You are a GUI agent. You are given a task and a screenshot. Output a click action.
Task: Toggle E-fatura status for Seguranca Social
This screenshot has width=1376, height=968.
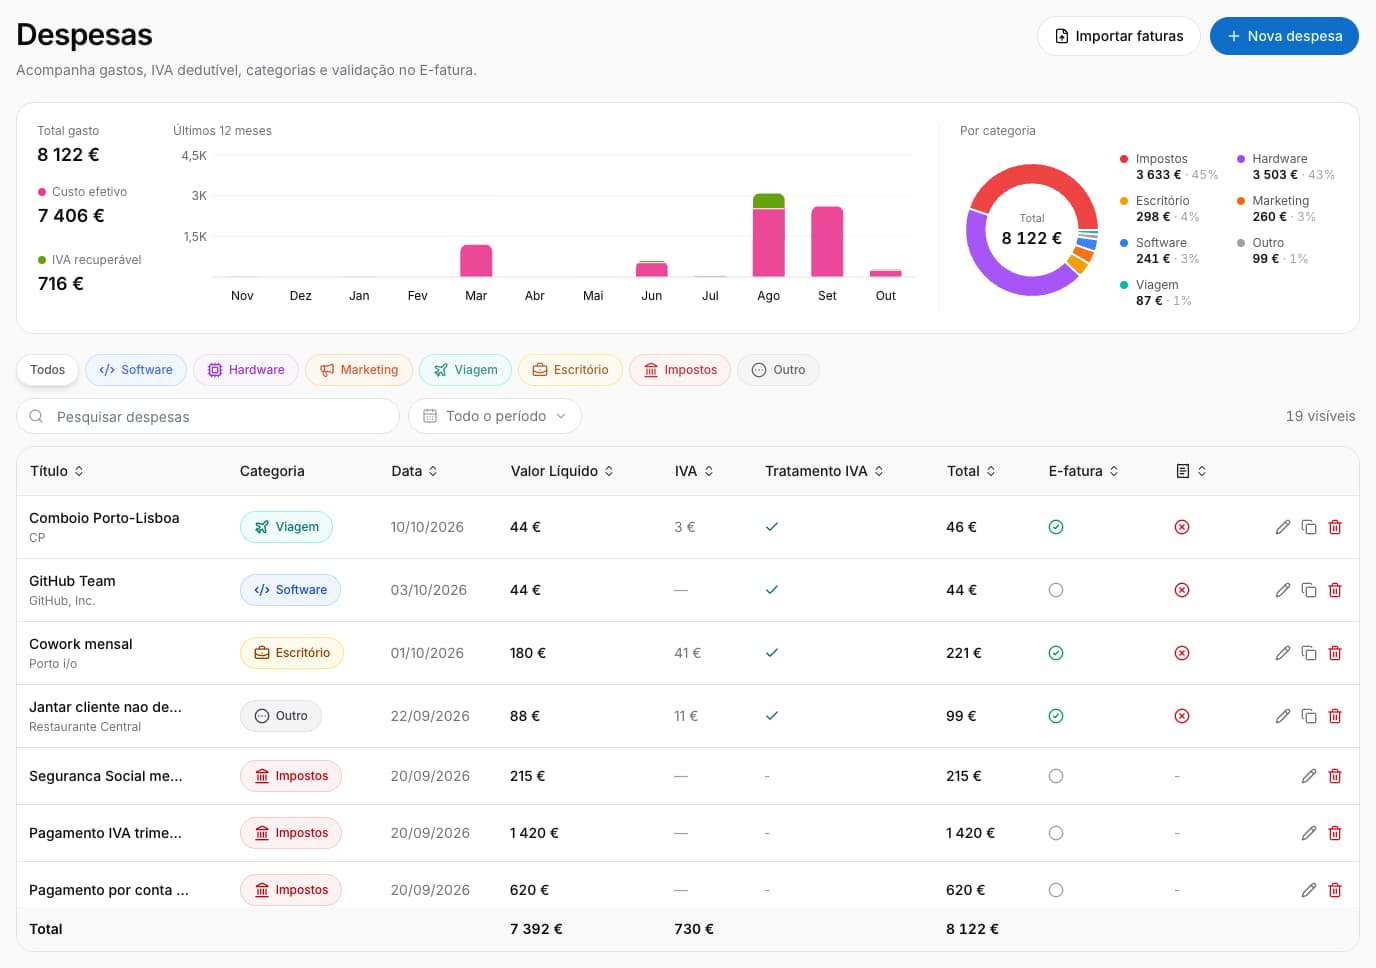point(1056,776)
